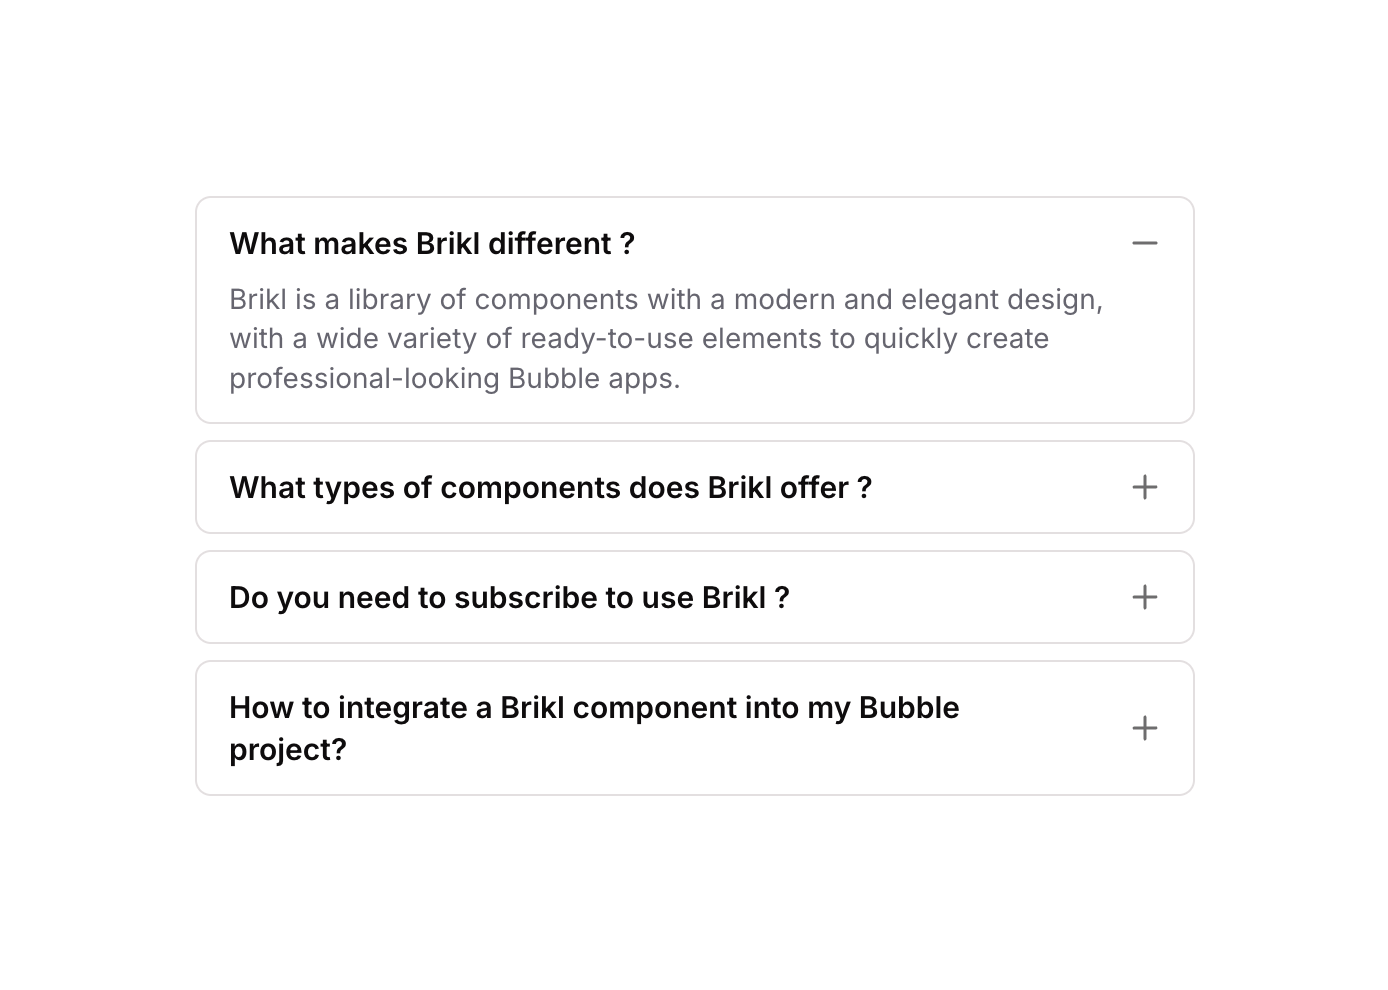The width and height of the screenshot is (1388, 990).
Task: Click 'professional-looking Bubble apps.' in the answer
Action: click(454, 379)
